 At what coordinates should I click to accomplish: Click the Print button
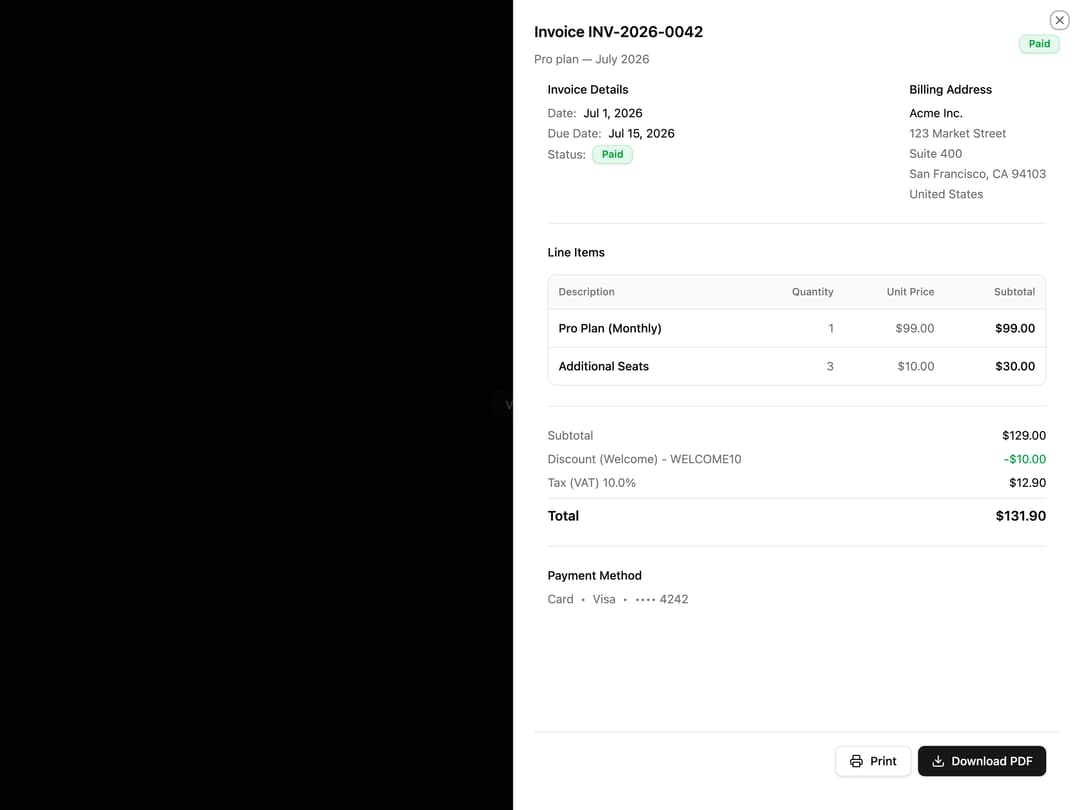873,761
